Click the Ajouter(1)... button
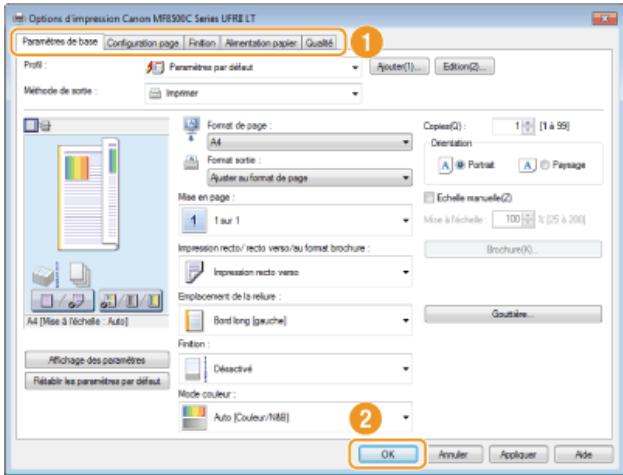The width and height of the screenshot is (623, 475). 399,67
